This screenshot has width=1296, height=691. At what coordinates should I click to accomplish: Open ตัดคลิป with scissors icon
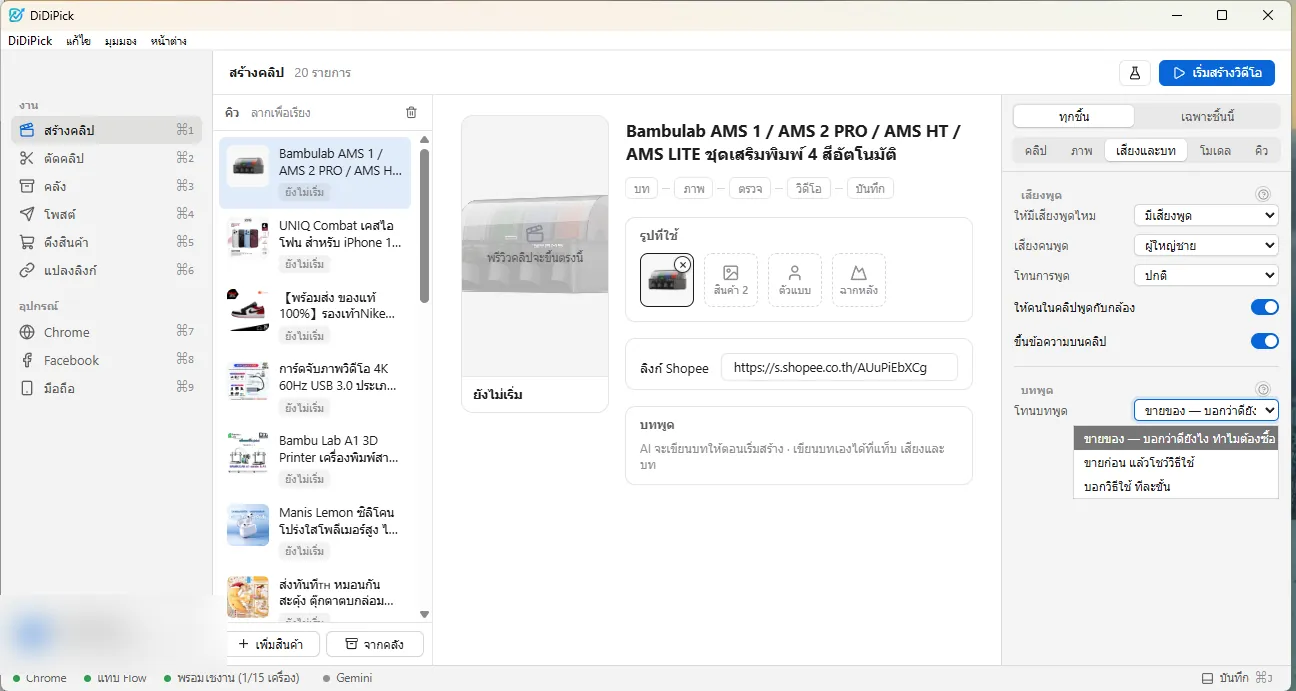[x=106, y=158]
